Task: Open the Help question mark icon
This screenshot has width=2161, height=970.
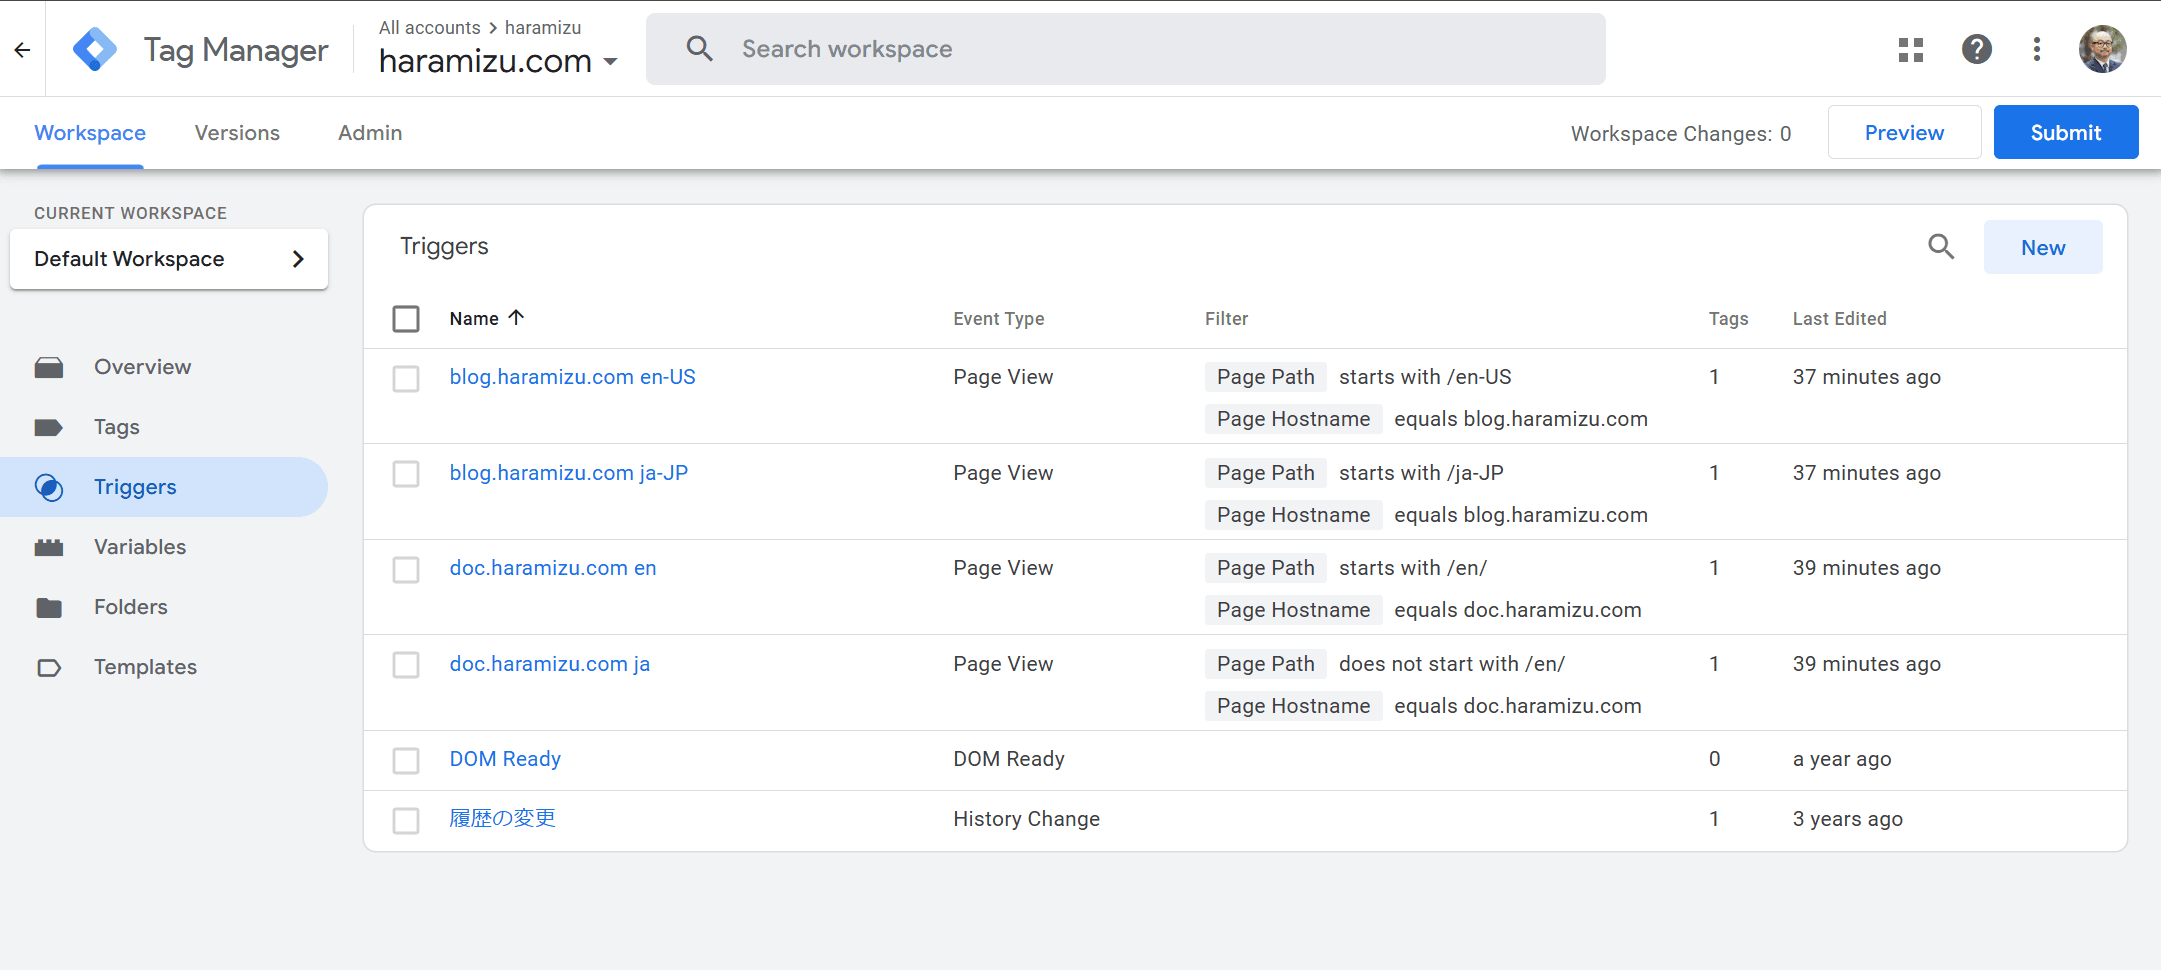Action: click(x=1976, y=49)
